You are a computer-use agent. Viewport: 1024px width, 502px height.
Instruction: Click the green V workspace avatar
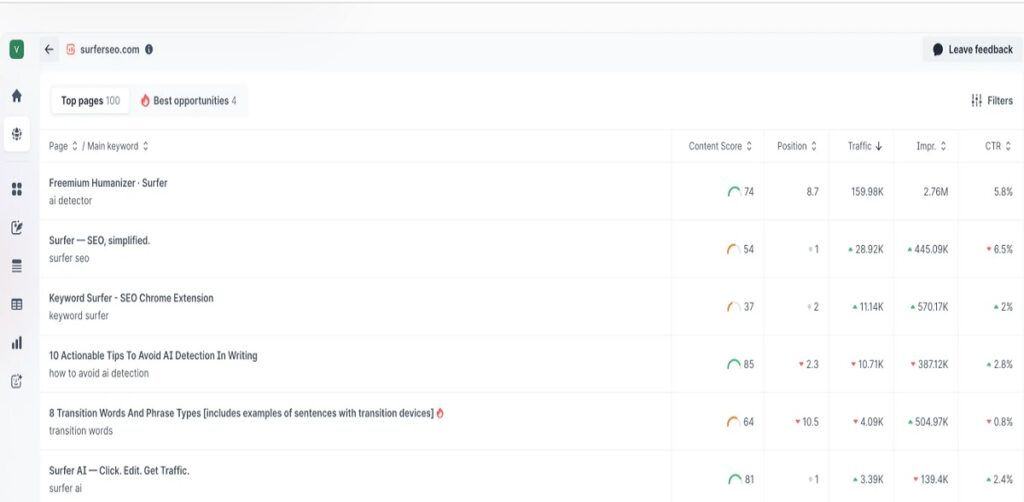tap(16, 50)
